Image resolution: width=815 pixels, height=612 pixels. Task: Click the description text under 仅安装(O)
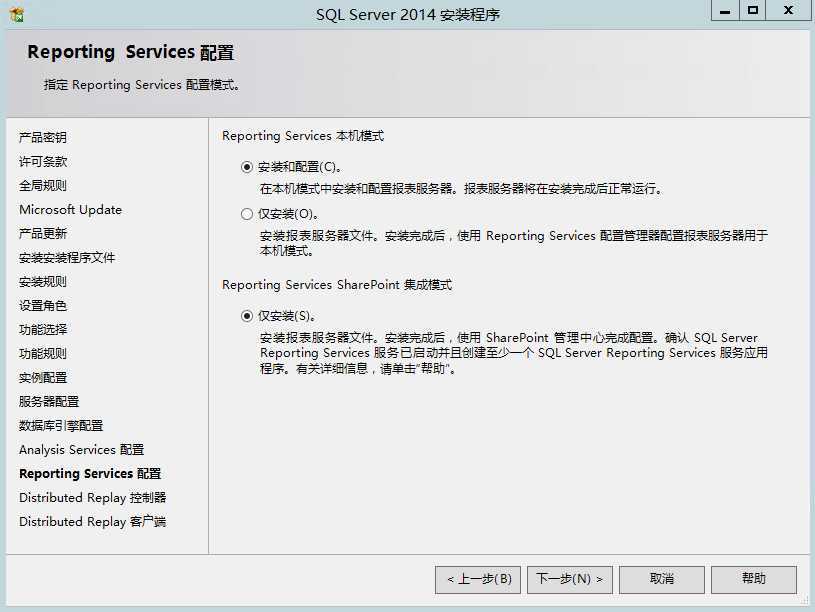pos(514,243)
